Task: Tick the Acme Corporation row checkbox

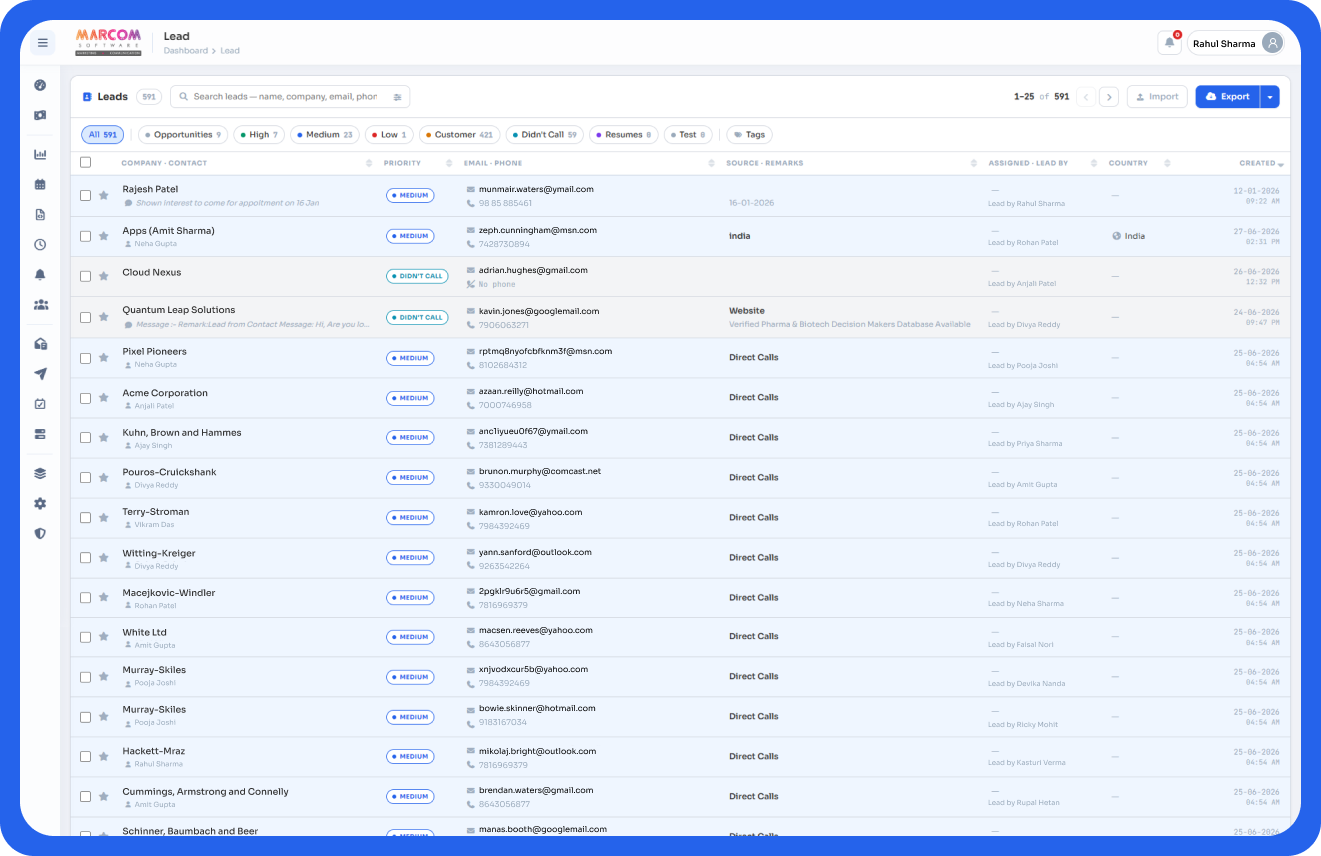Action: 86,398
